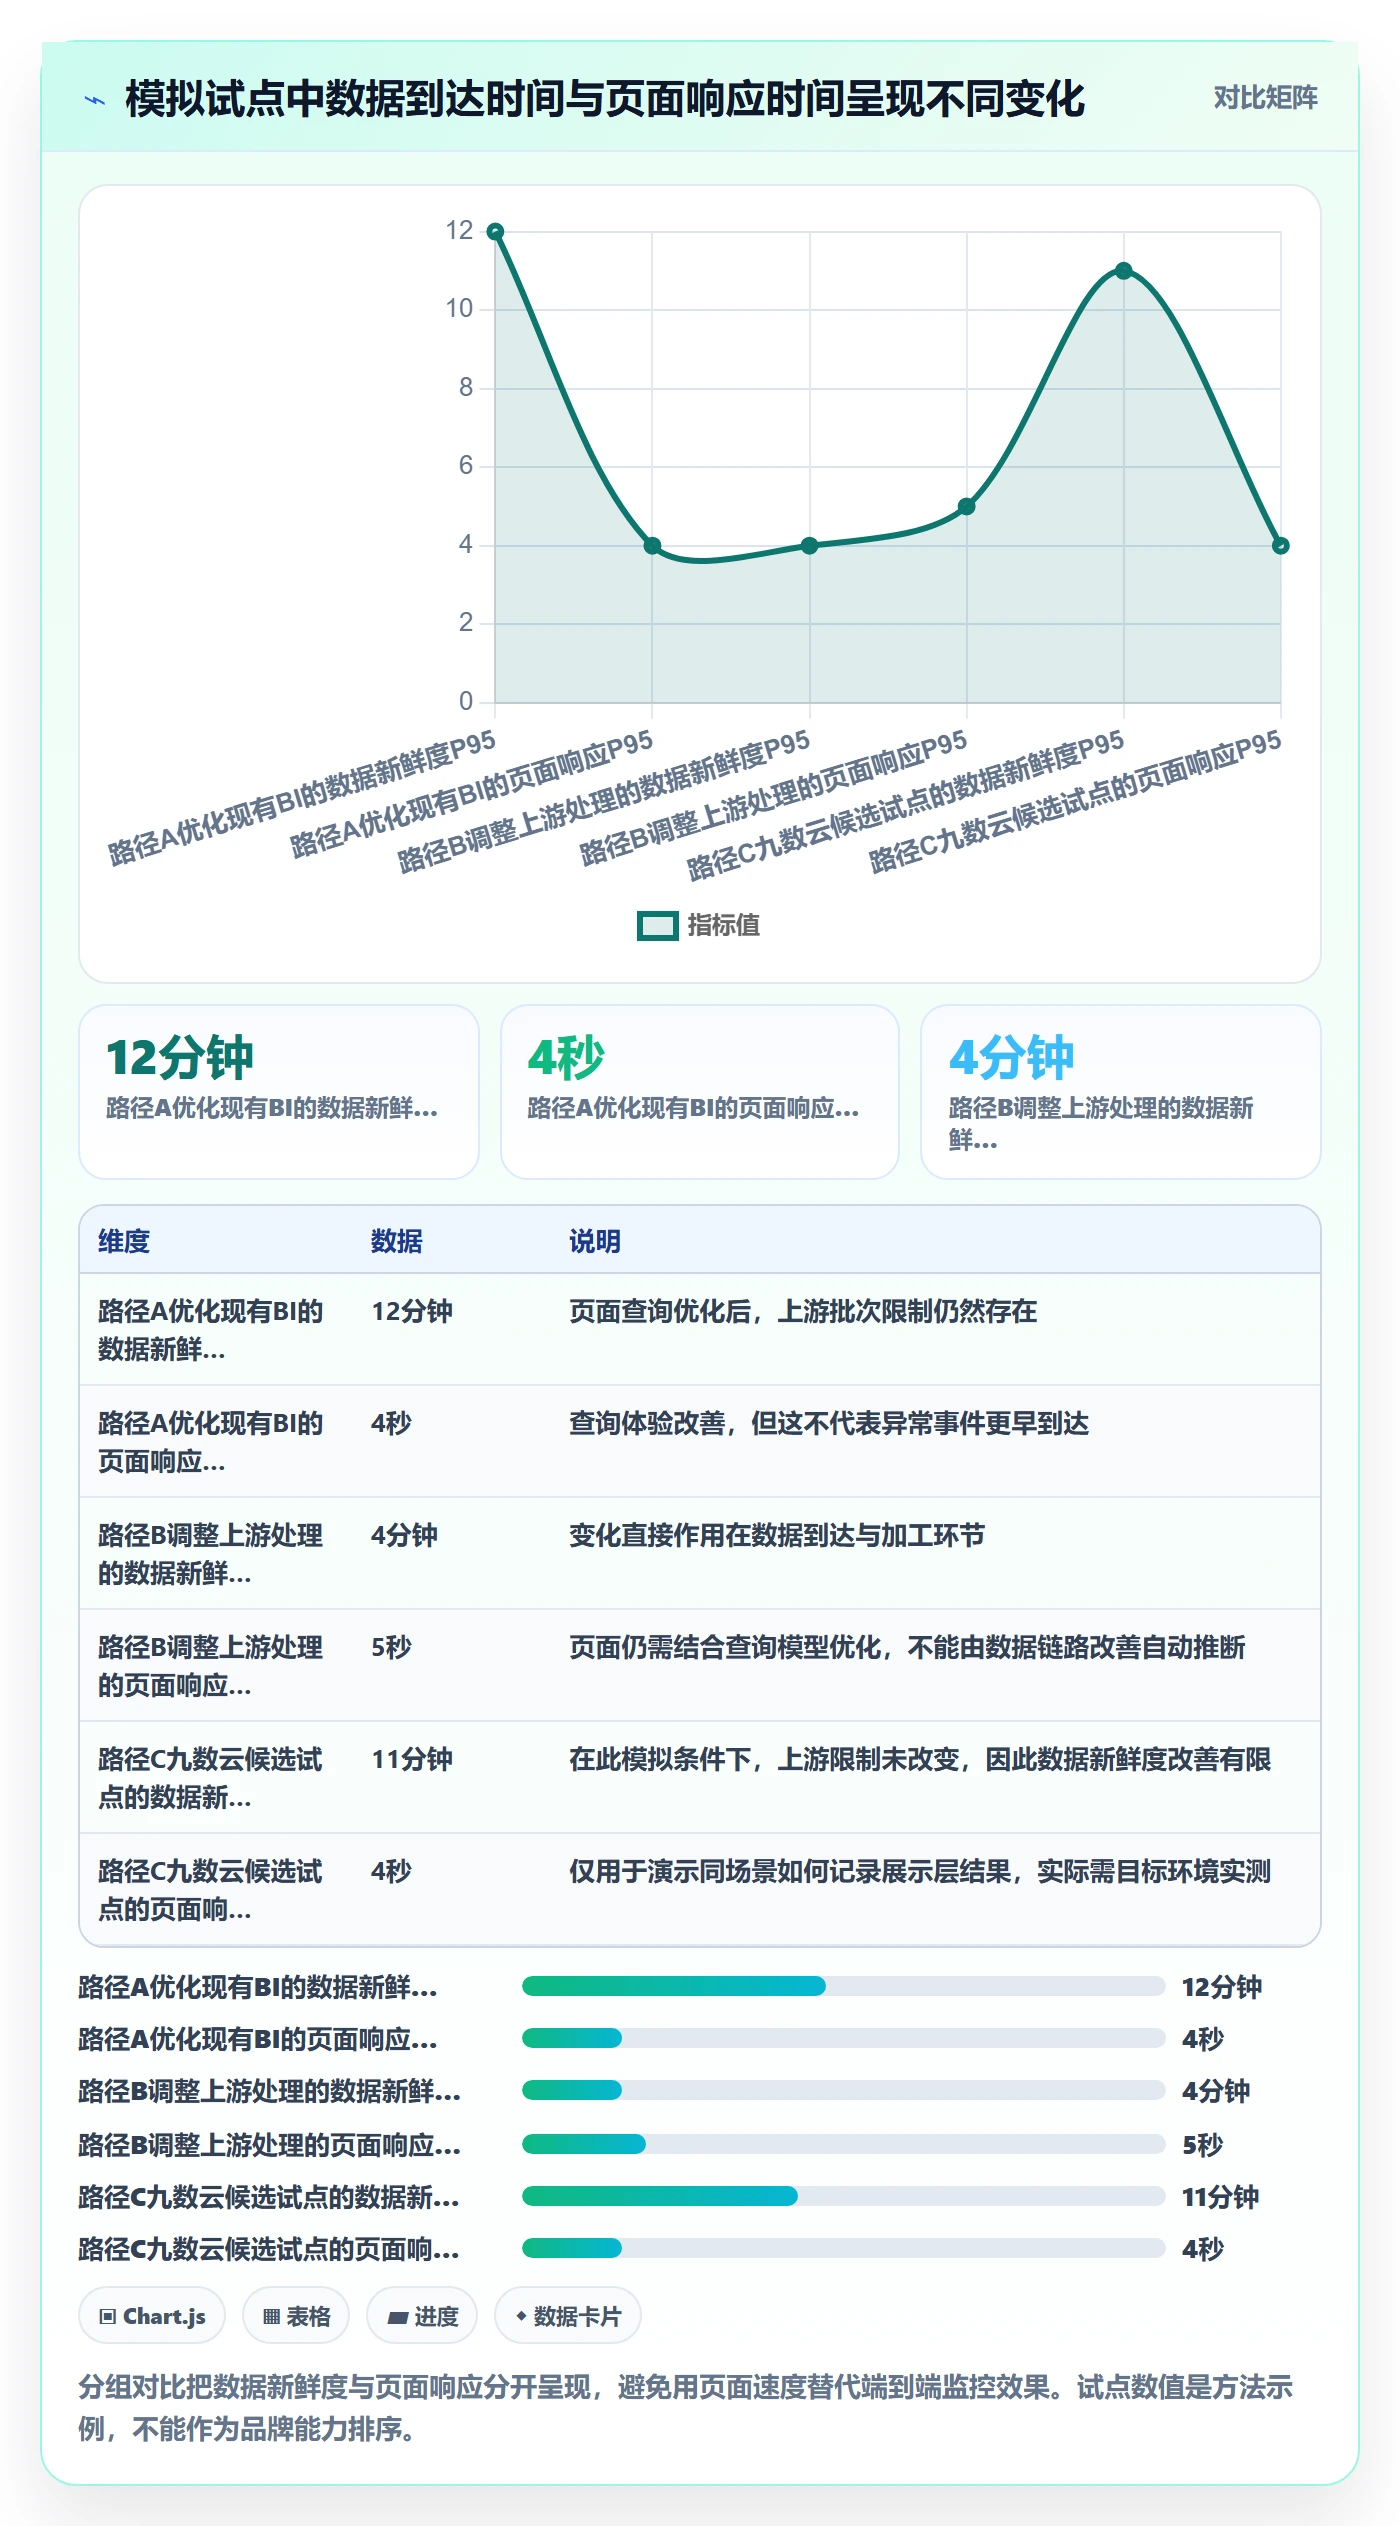Click the text 页面查询优化后，上游批次限制仍然存在
This screenshot has height=2526, width=1400.
click(803, 1311)
